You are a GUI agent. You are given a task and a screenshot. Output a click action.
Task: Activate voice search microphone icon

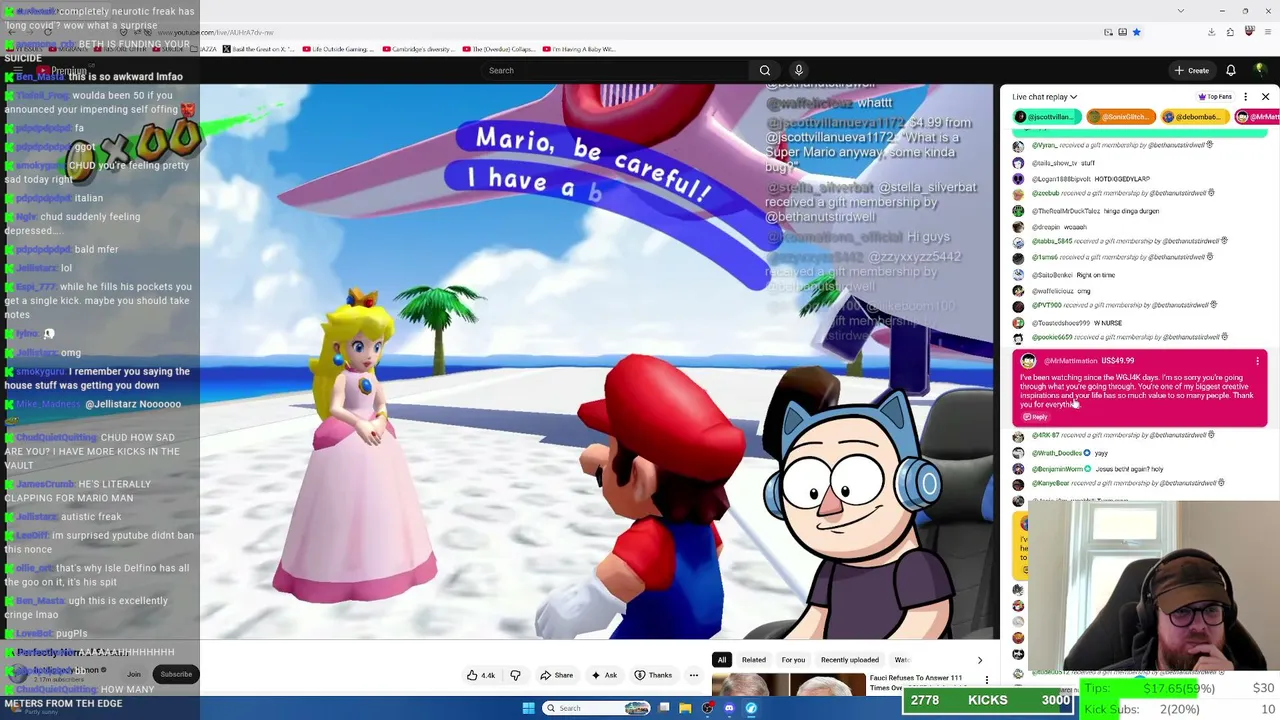pyautogui.click(x=798, y=70)
